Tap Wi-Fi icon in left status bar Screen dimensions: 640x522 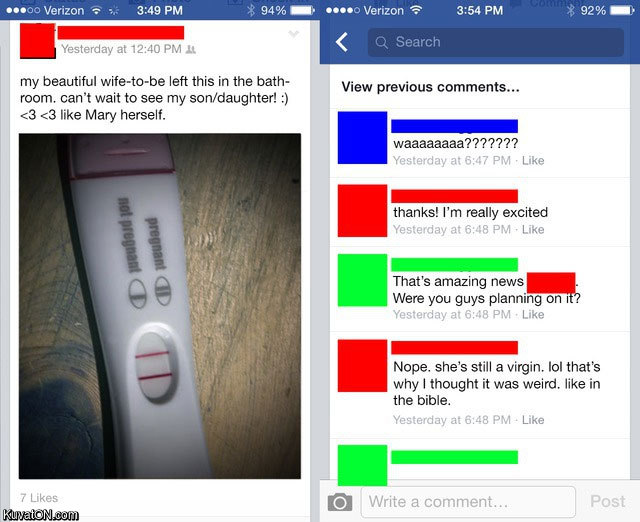point(96,10)
